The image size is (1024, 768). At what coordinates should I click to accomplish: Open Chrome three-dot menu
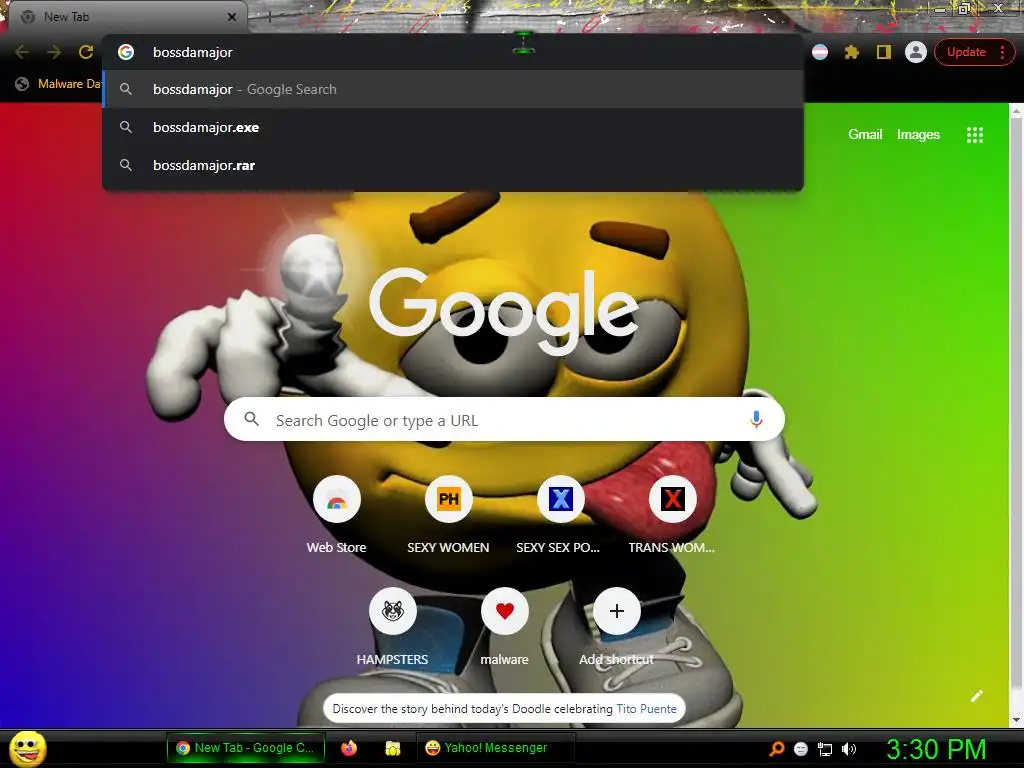pos(1002,52)
